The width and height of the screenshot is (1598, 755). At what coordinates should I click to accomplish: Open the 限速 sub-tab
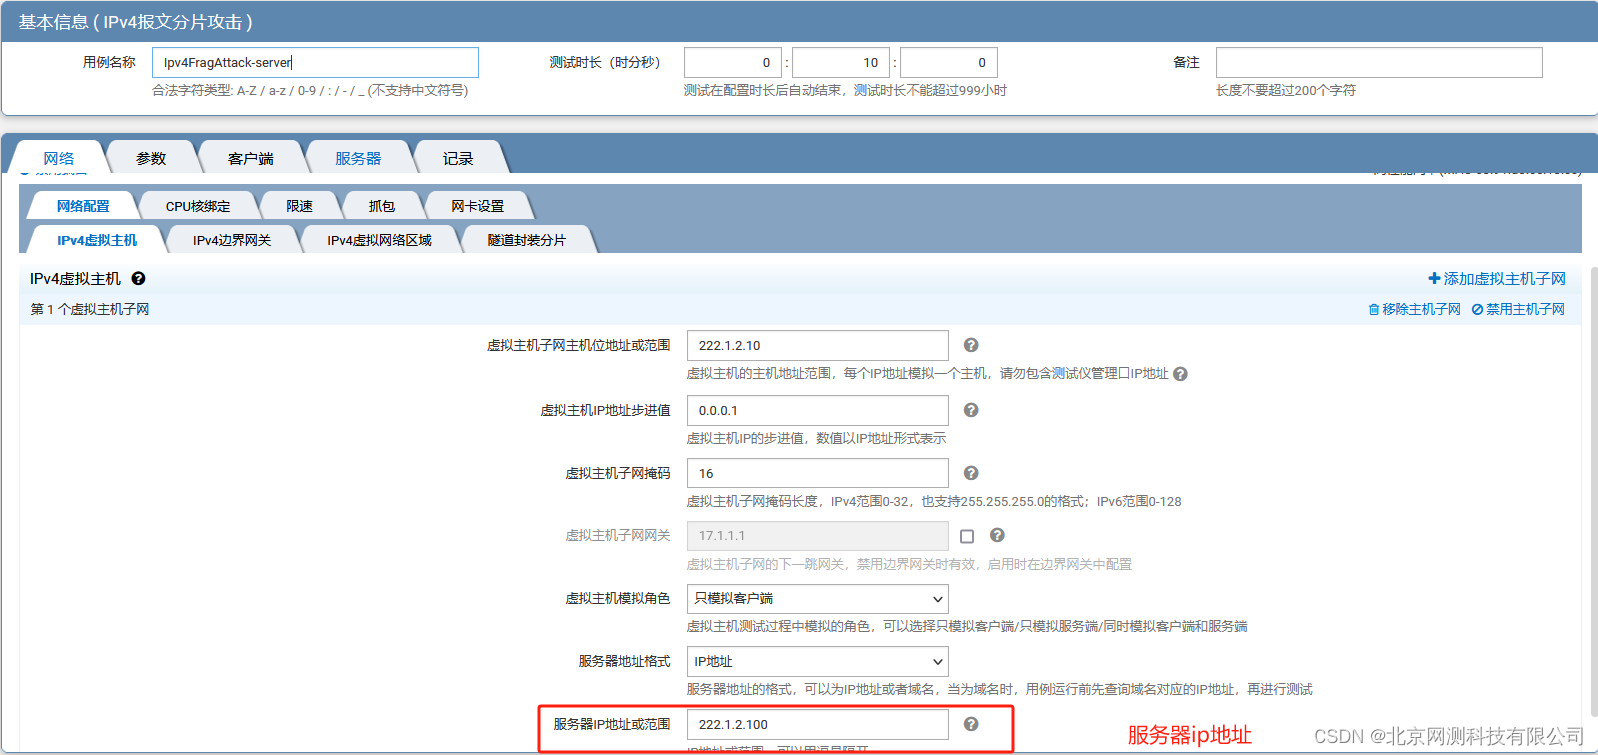click(x=299, y=206)
